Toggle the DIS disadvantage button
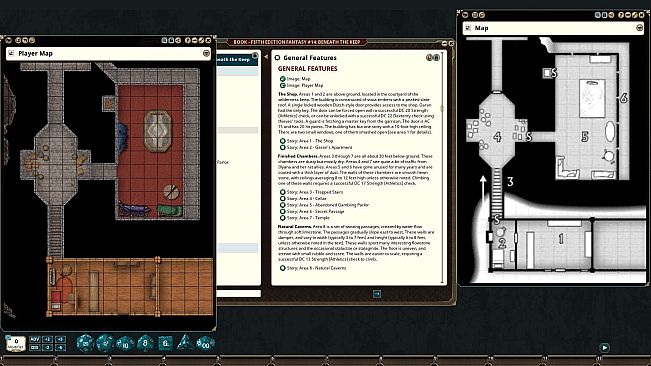Viewport: 651px width, 366px height. tap(35, 347)
